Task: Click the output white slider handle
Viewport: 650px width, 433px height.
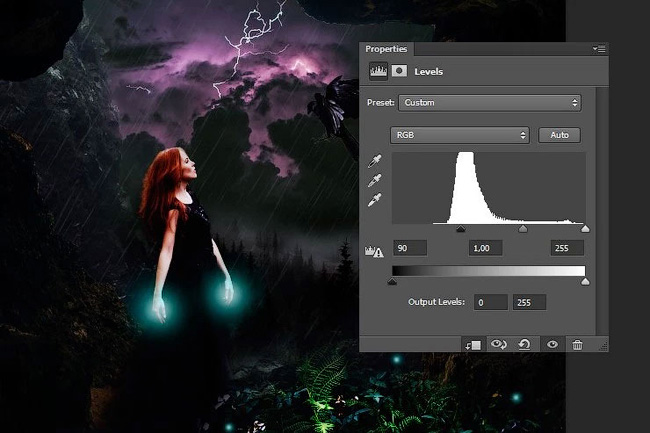Action: (x=585, y=282)
